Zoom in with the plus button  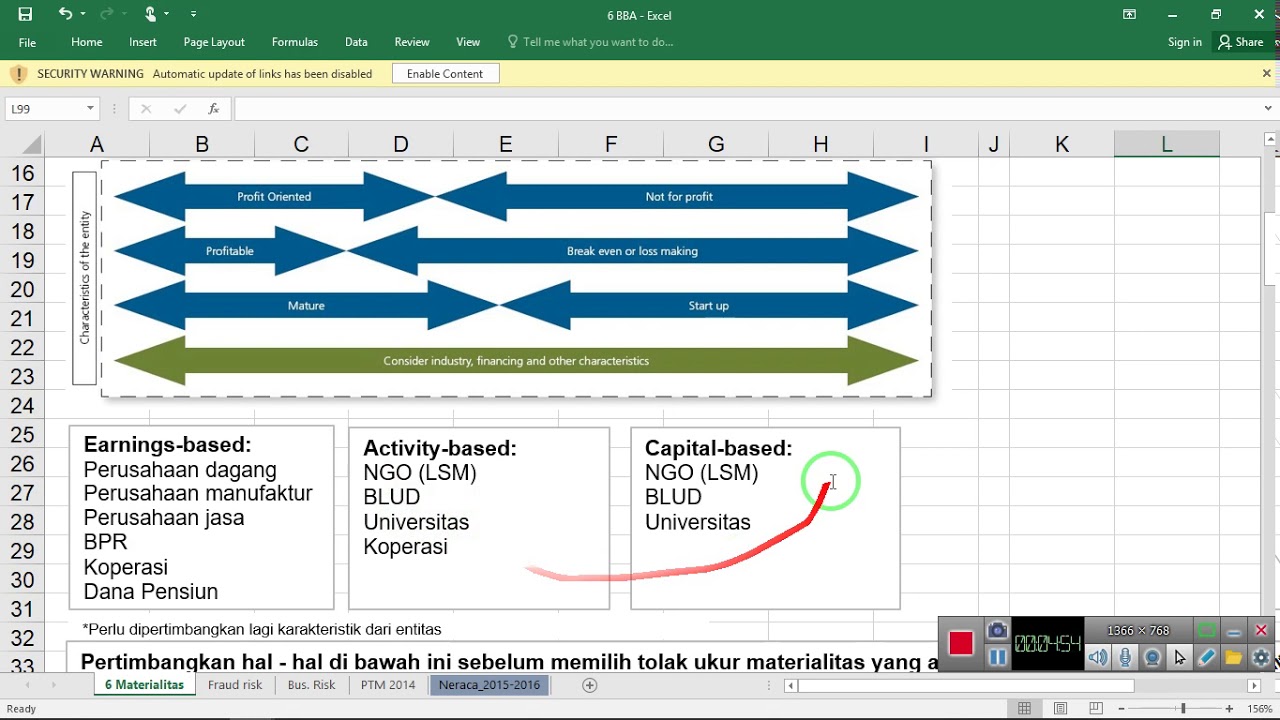click(1229, 709)
